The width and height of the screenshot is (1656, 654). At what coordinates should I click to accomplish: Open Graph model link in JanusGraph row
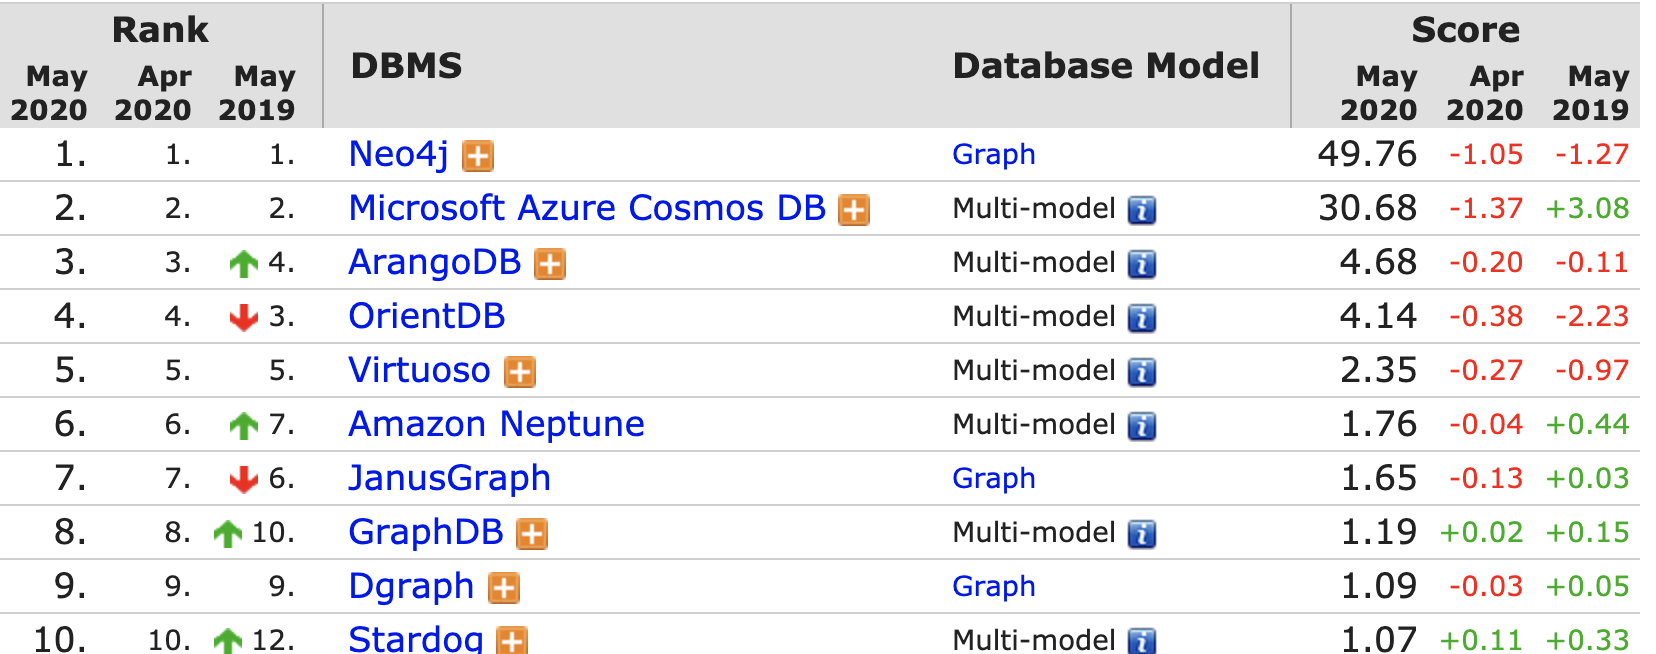tap(994, 479)
